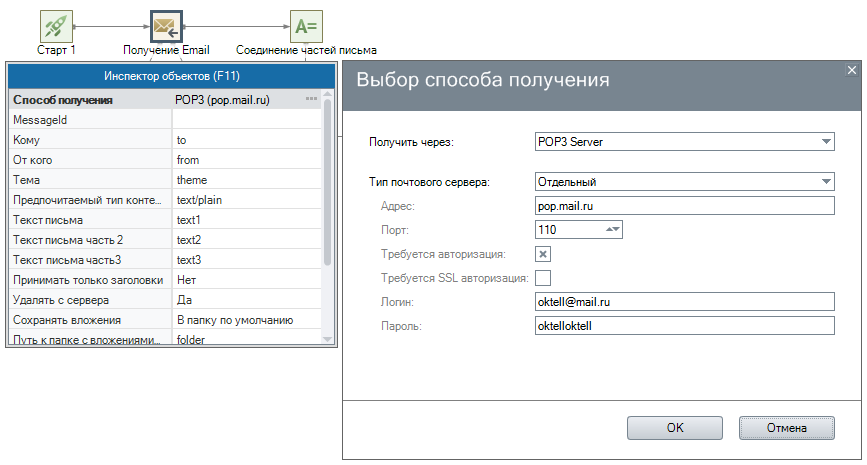Click the Получение Email envelope node icon
Image resolution: width=867 pixels, height=465 pixels.
[x=166, y=25]
